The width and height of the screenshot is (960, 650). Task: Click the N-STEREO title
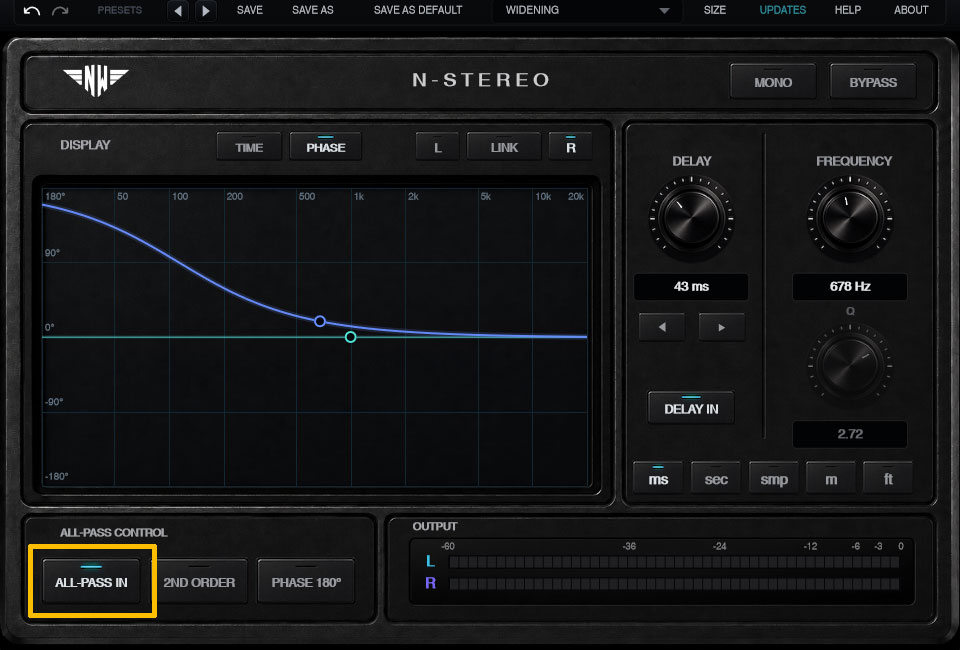[x=481, y=80]
